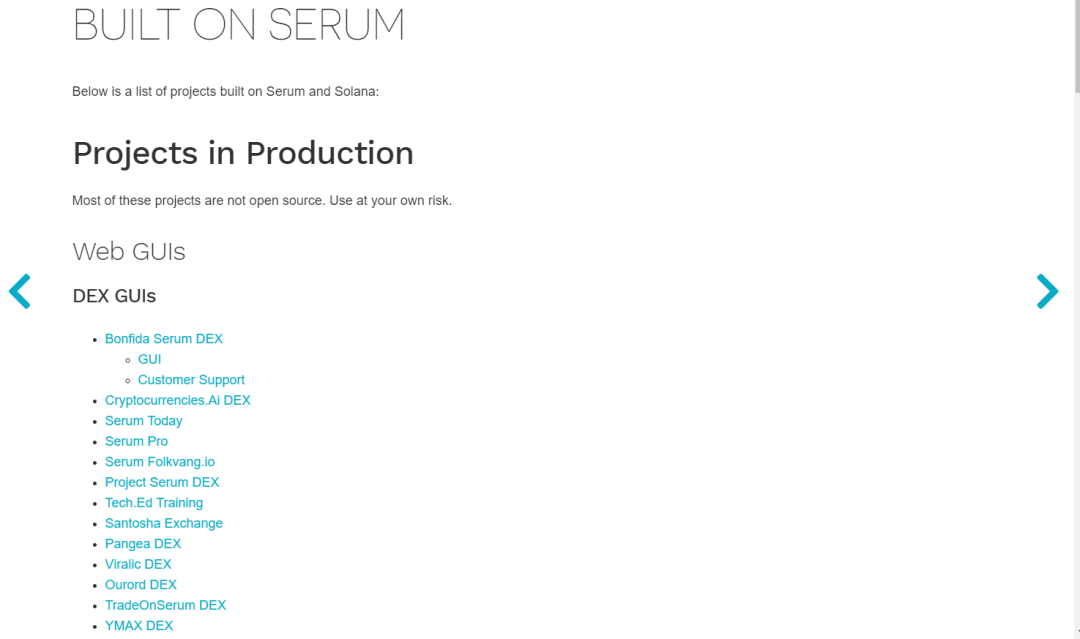The image size is (1080, 639).
Task: Go to the previous page arrow
Action: point(20,291)
